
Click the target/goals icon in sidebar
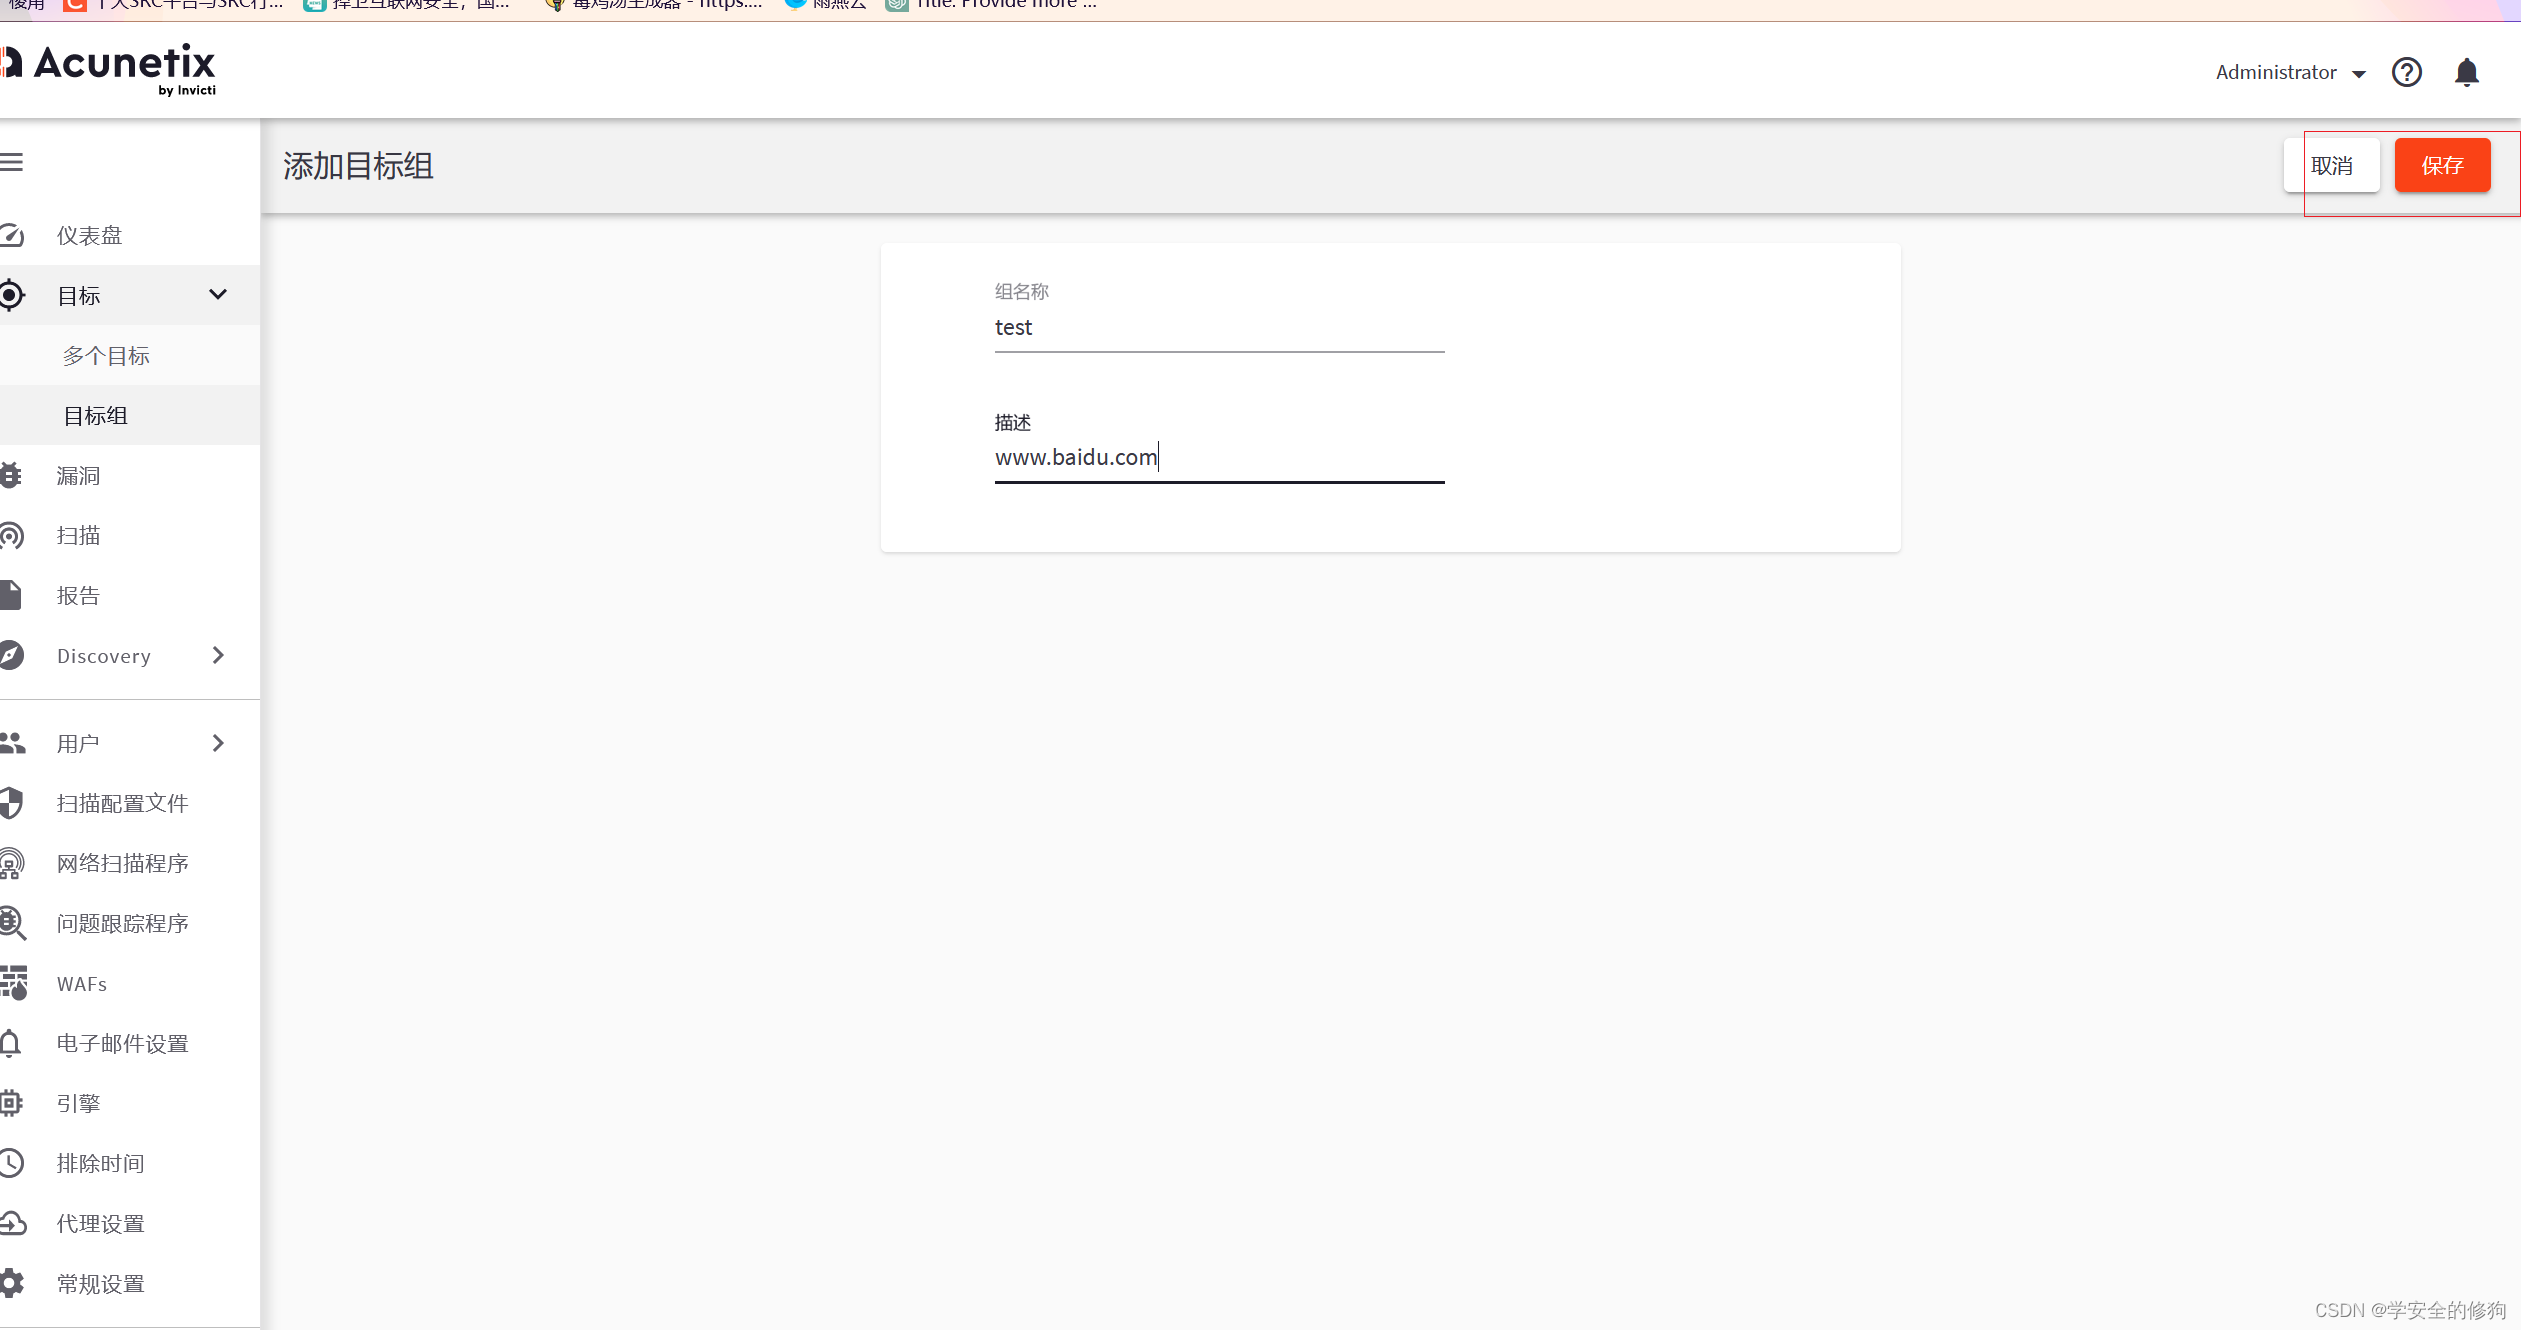pyautogui.click(x=15, y=295)
